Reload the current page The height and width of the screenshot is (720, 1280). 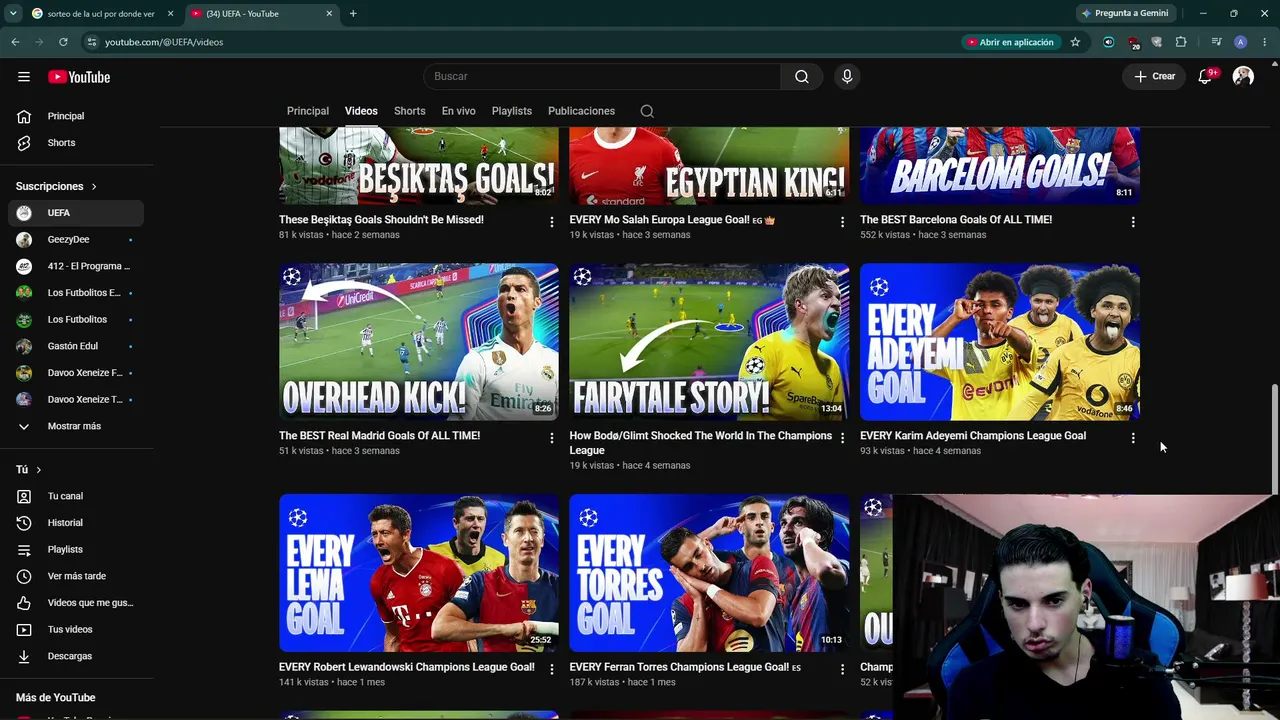pyautogui.click(x=63, y=42)
